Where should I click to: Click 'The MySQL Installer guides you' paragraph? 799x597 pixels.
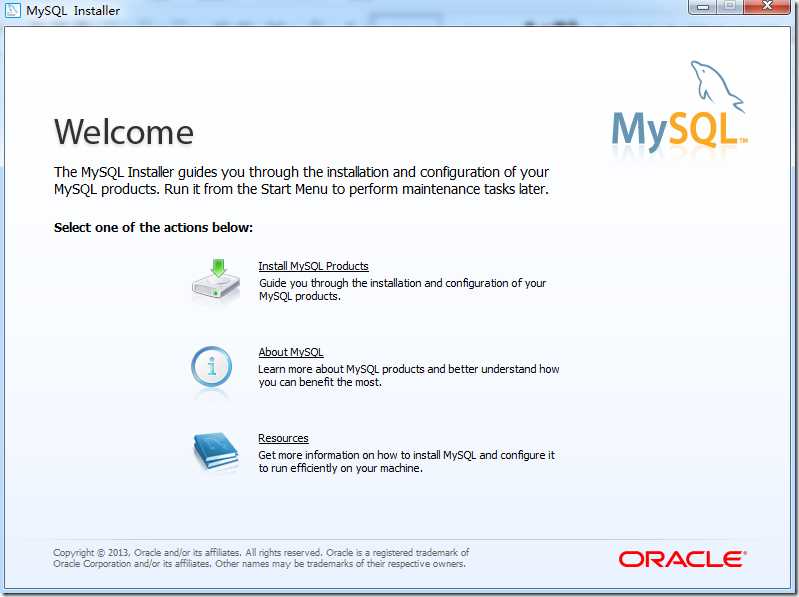[302, 180]
